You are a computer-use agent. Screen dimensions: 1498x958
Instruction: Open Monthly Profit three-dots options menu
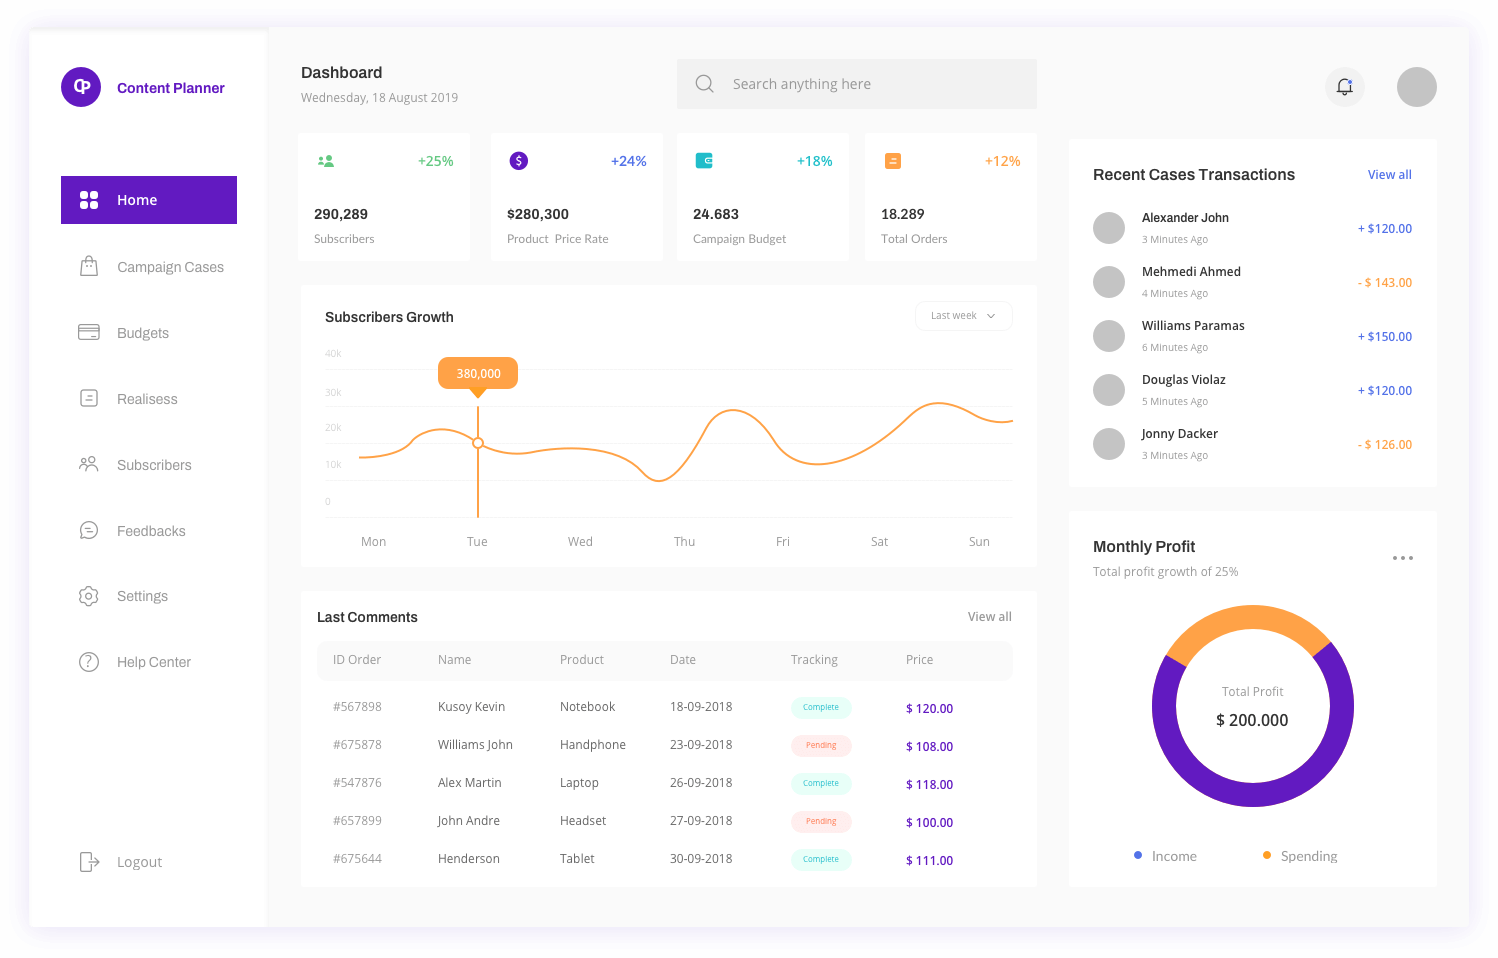pos(1403,558)
